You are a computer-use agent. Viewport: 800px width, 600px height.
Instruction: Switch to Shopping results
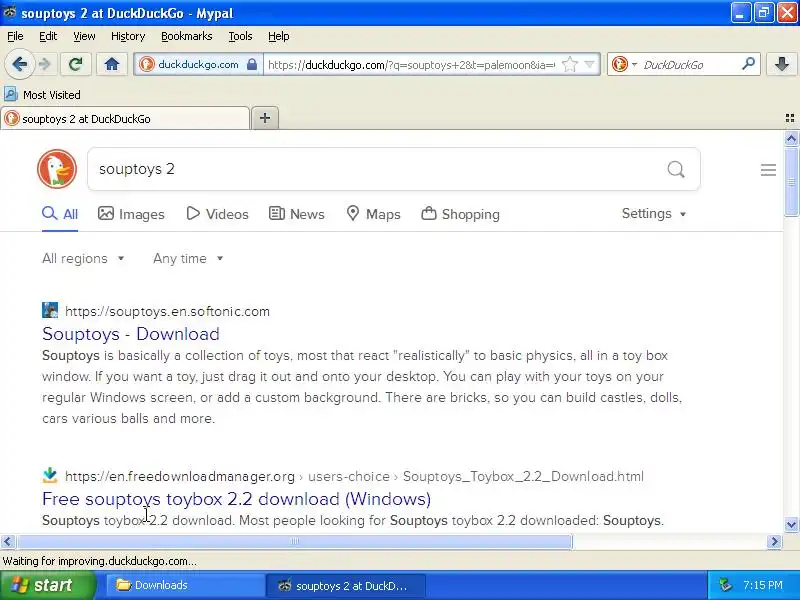pyautogui.click(x=461, y=214)
